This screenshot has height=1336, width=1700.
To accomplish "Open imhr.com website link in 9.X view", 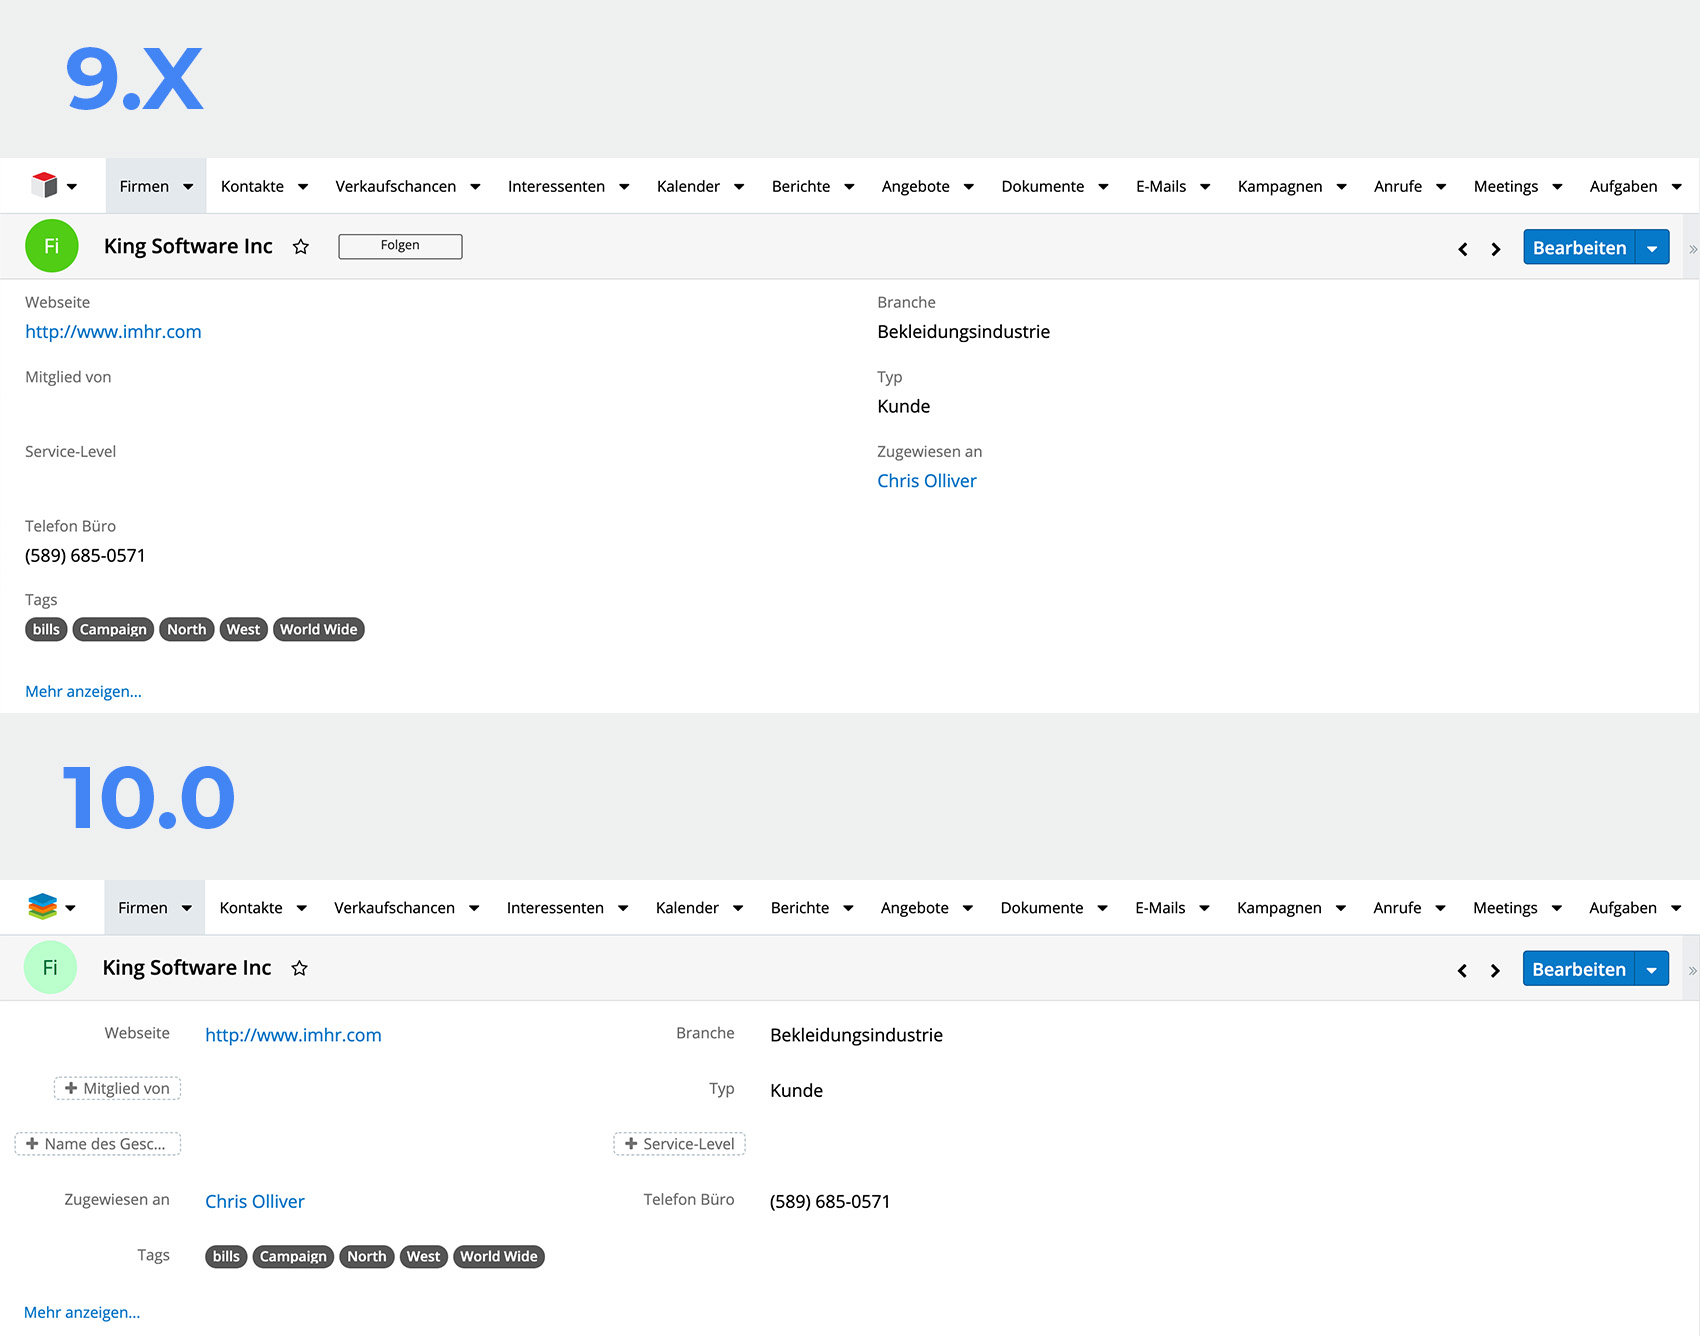I will tap(113, 332).
